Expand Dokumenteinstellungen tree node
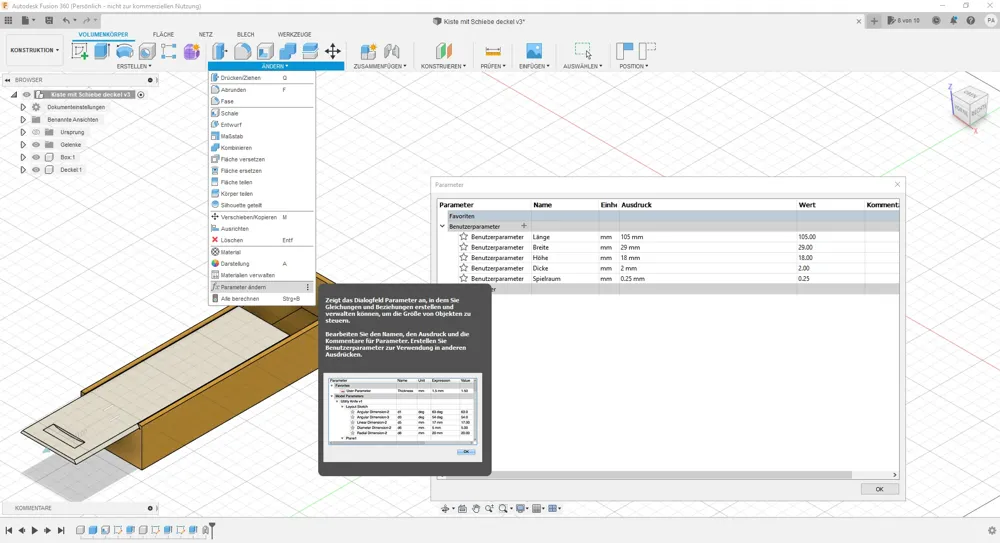Screen dimensions: 1000x543 pos(23,107)
